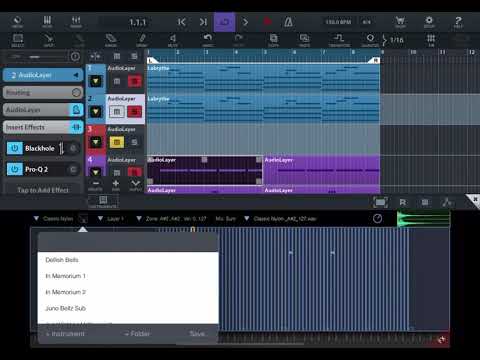Unmute track 3 with the yellow mute button
480x360 pixels.
(117, 142)
